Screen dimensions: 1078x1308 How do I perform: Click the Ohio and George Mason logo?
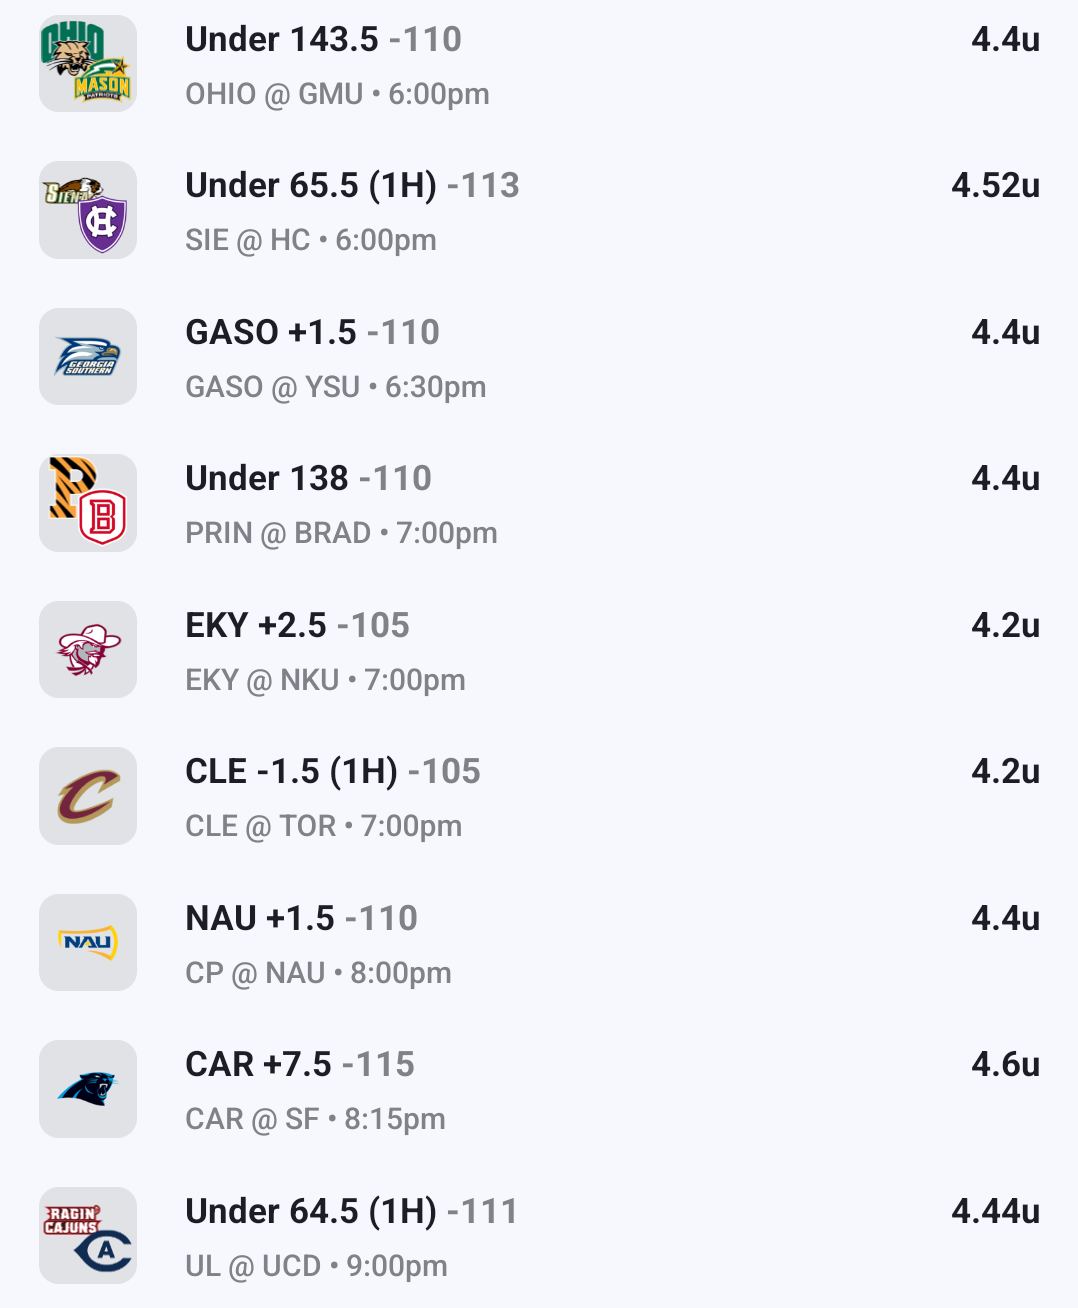click(x=88, y=64)
